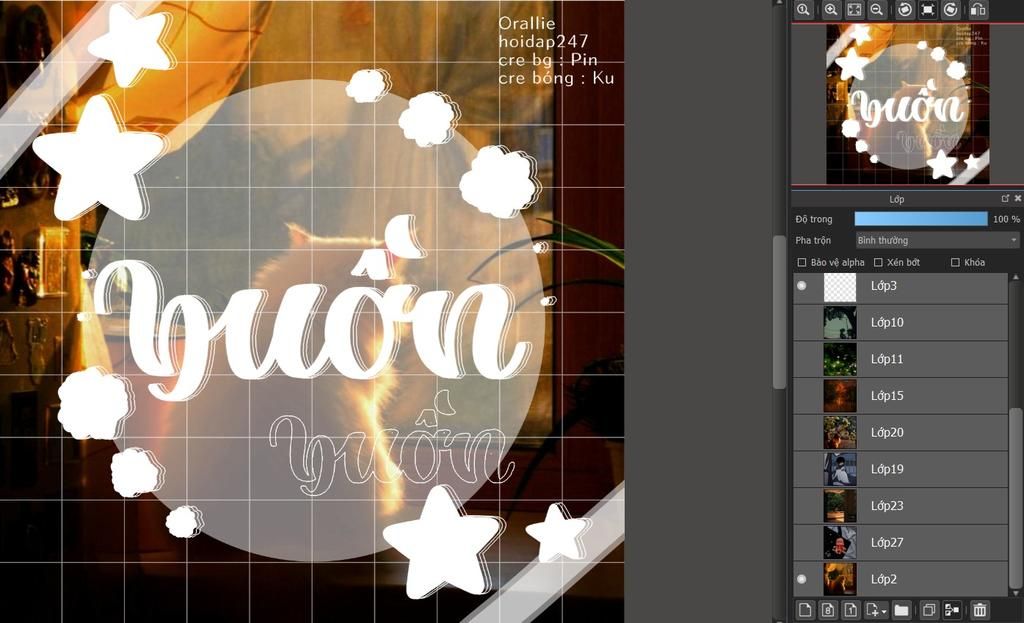
Task: Click the layer list scroll up arrow
Action: click(1015, 278)
